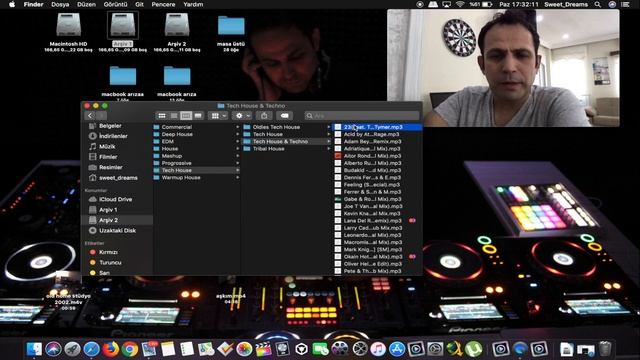Open the Yardım menu

193,4
